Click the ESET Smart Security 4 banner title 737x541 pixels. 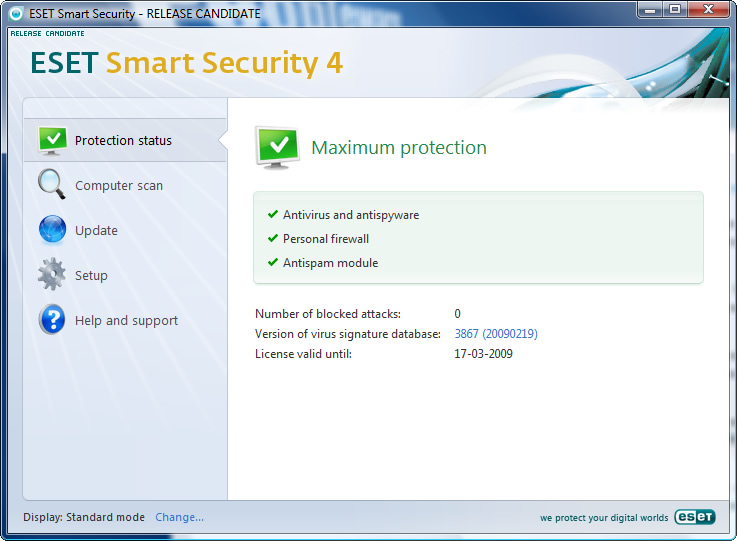tap(187, 63)
